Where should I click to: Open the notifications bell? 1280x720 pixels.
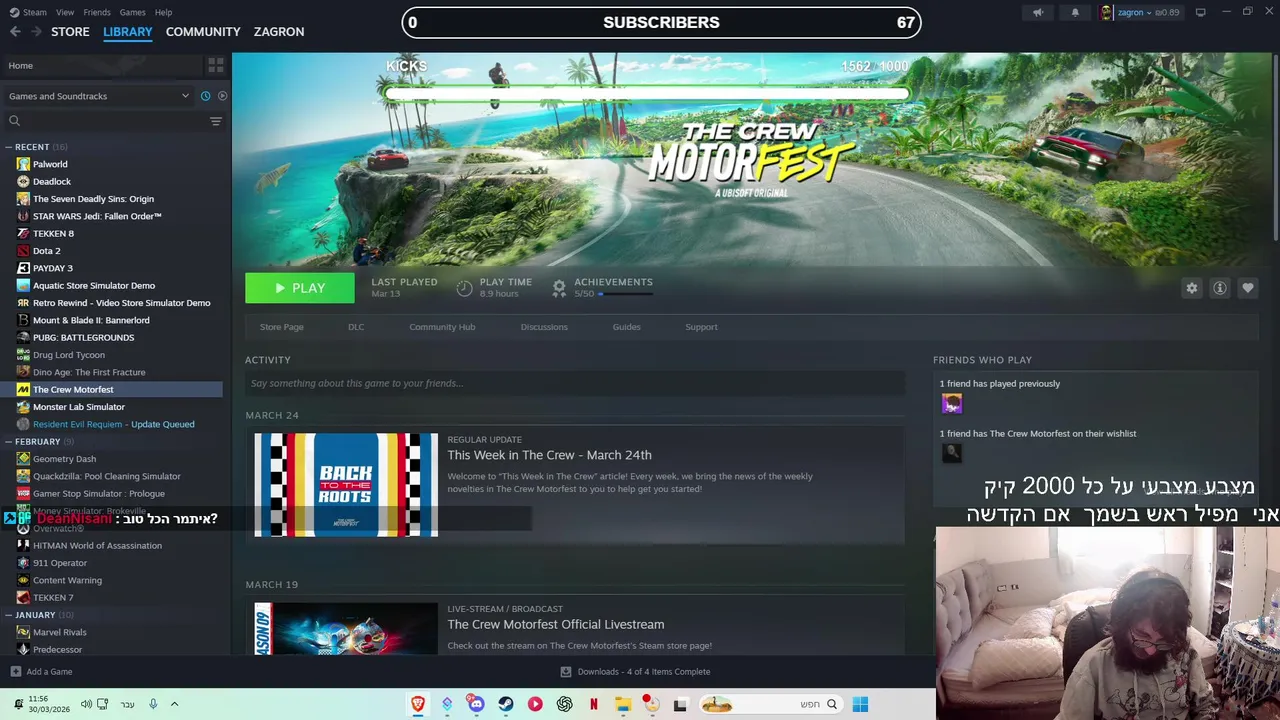(1075, 12)
